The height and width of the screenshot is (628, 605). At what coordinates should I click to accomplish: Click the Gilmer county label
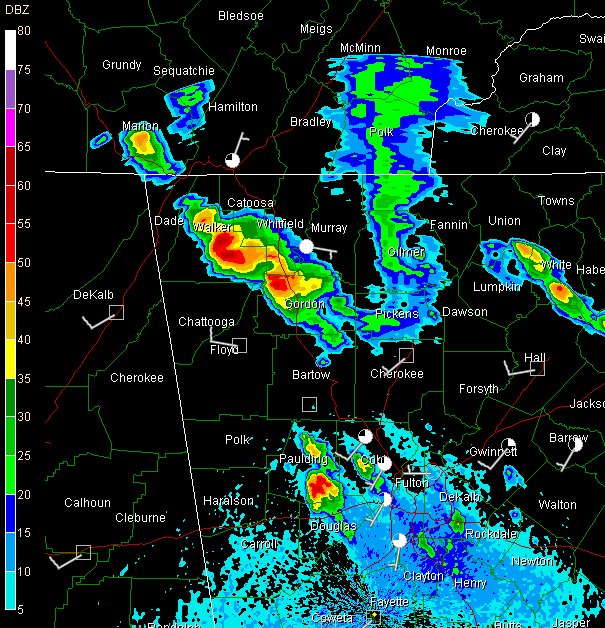pos(405,253)
